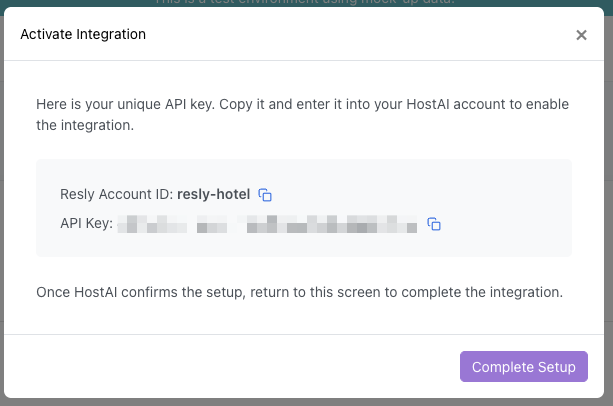This screenshot has width=613, height=406.
Task: Close the Activate Integration dialog
Action: (x=581, y=35)
